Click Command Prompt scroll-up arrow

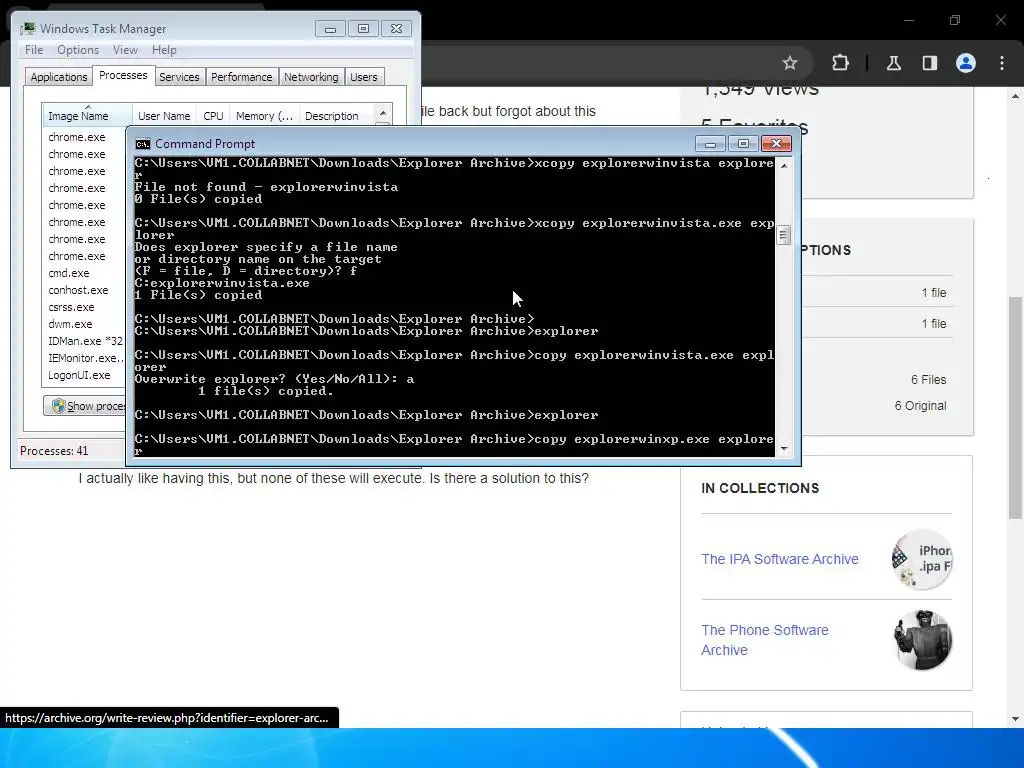[784, 166]
